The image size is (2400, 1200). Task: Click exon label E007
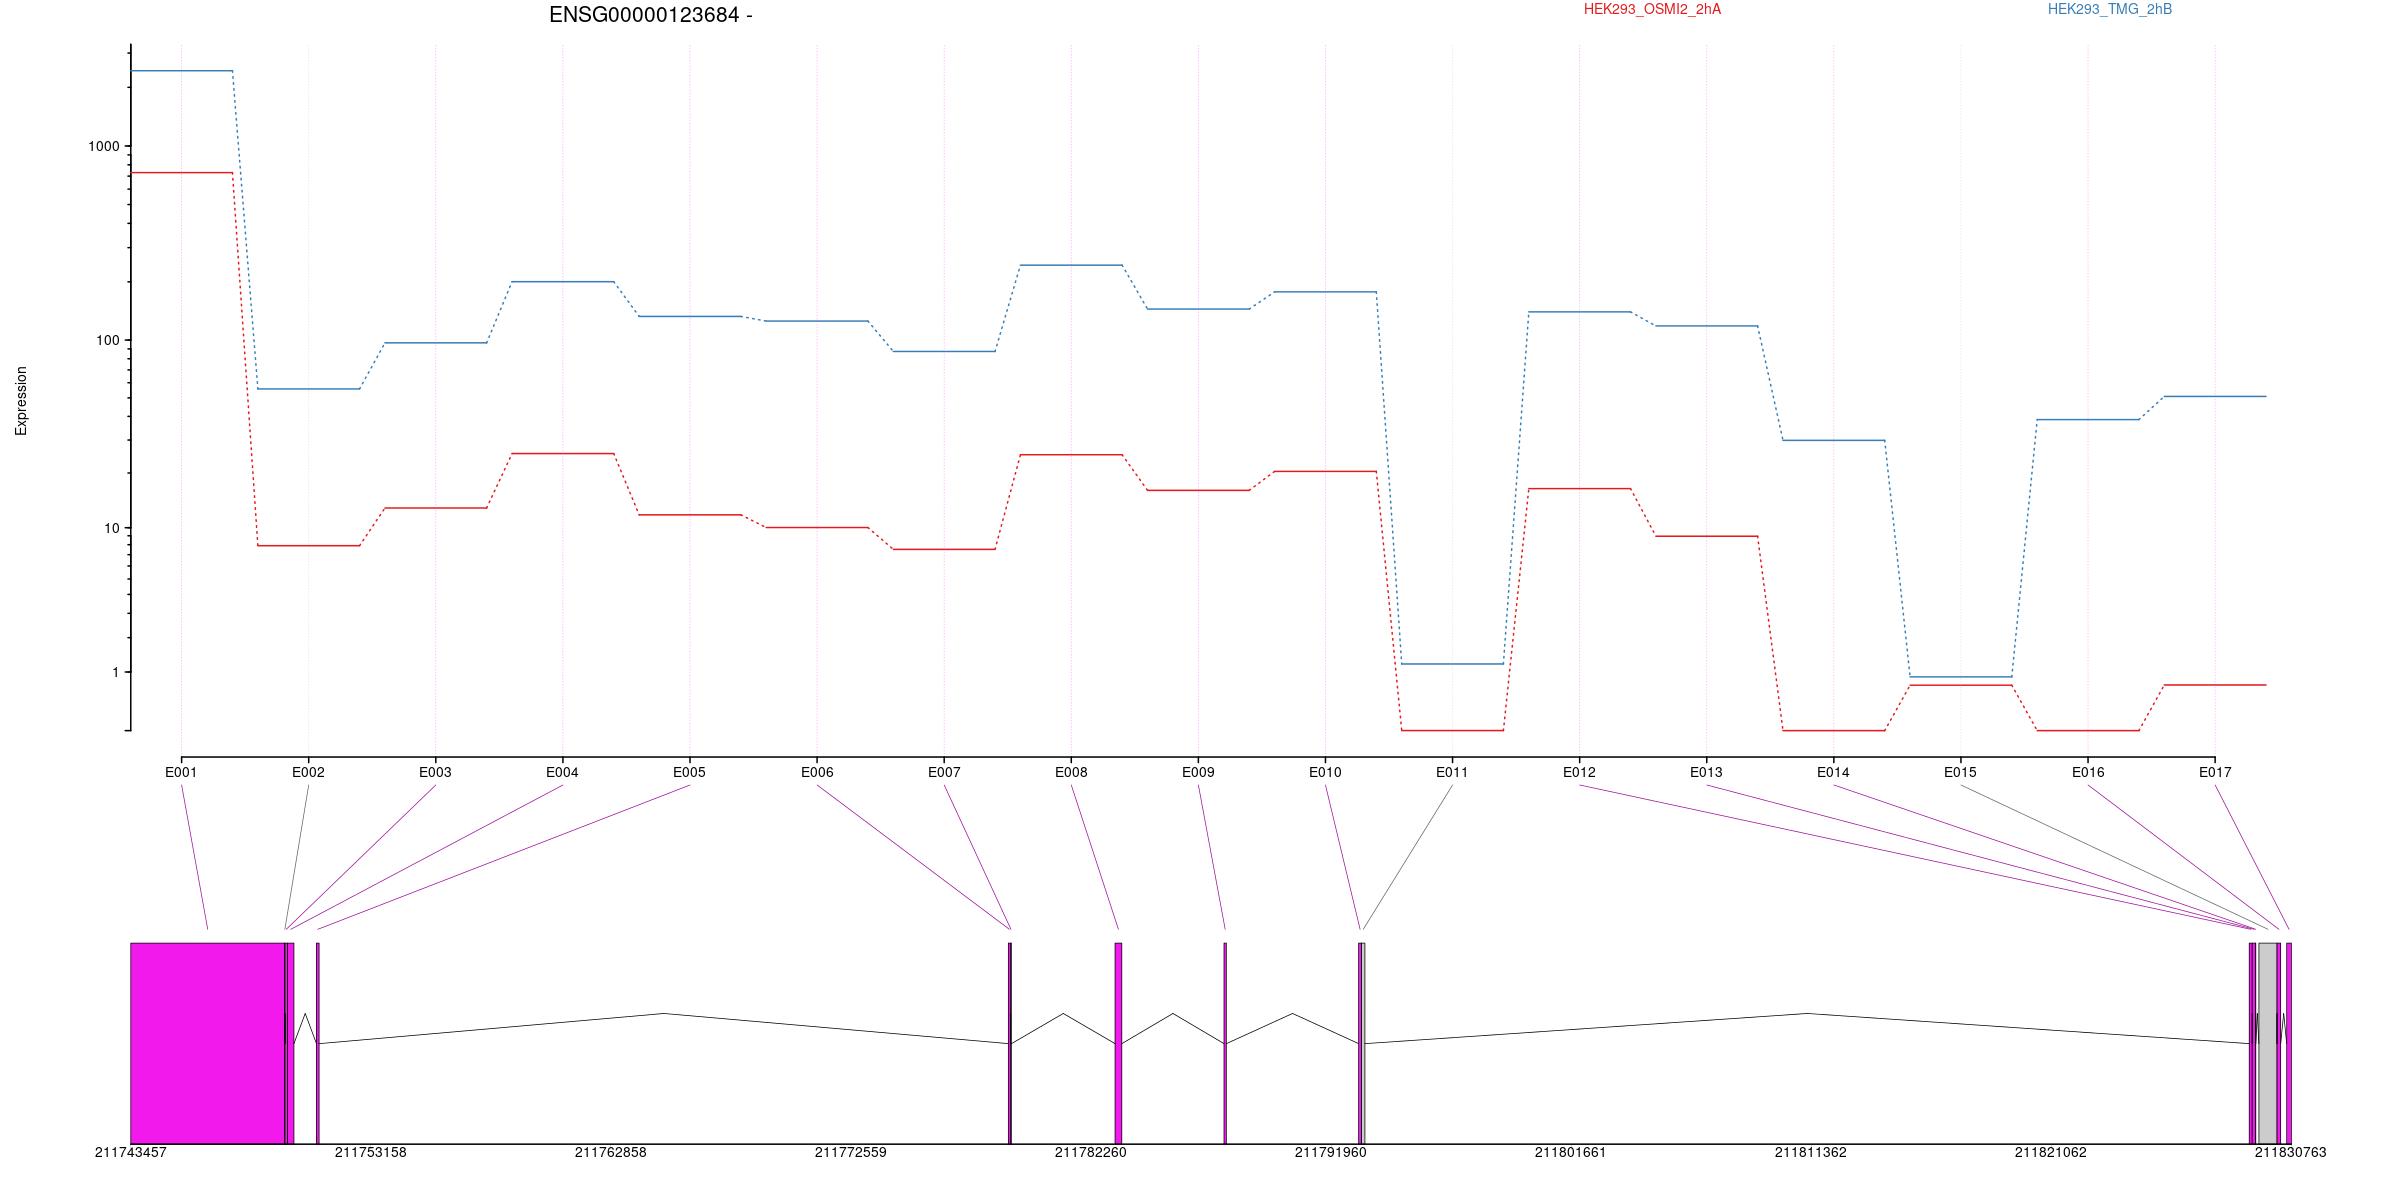tap(944, 772)
